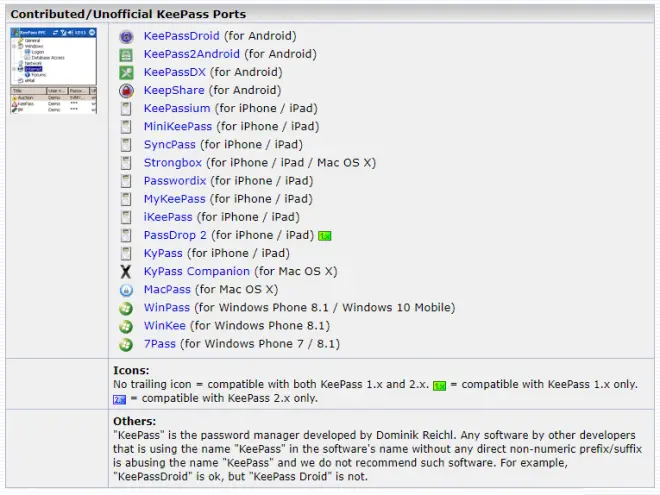Click '(for iPhone / iPad / Mac OS X)' text
This screenshot has width=660, height=495.
coord(291,162)
